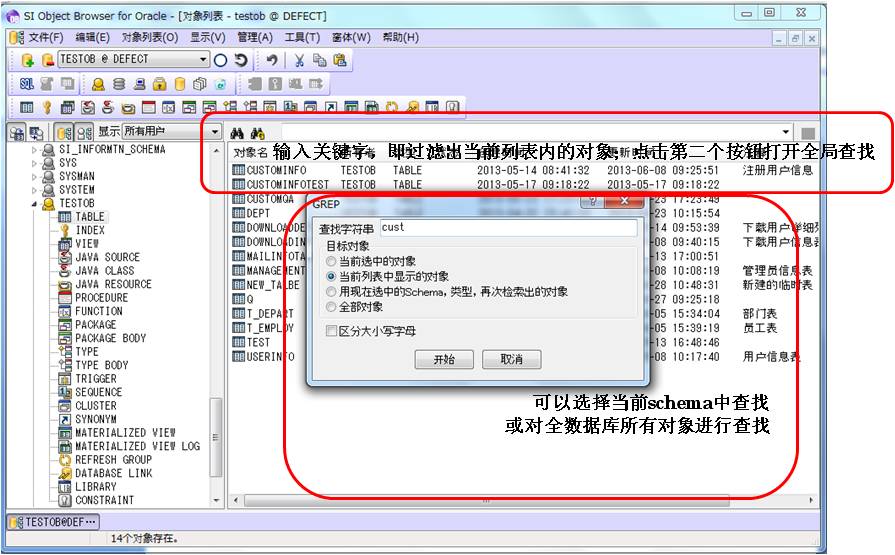Click the scissors cut icon
This screenshot has width=895, height=555.
(299, 60)
